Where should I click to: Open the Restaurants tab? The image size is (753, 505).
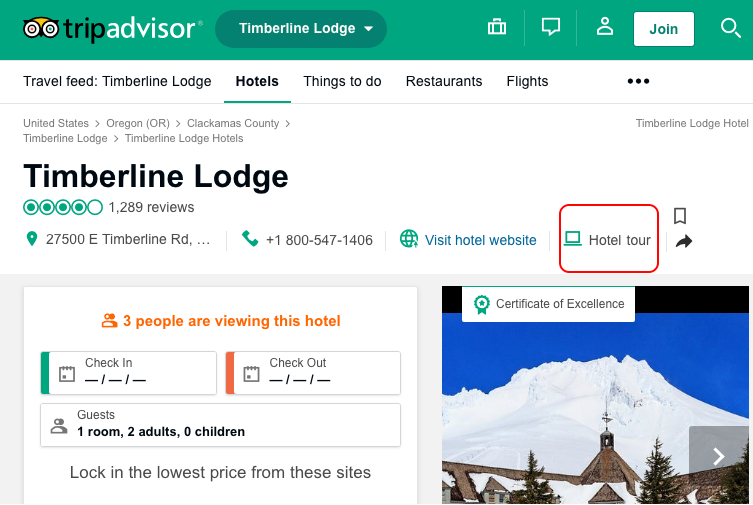click(x=444, y=81)
